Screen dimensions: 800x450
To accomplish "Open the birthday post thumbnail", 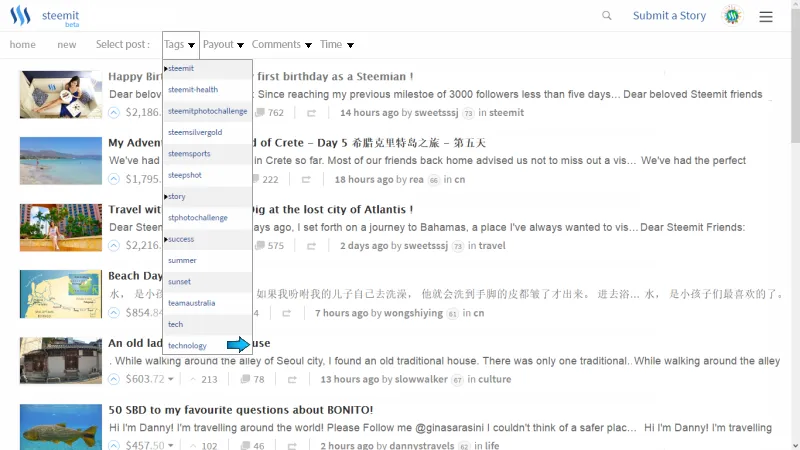I will [x=61, y=94].
